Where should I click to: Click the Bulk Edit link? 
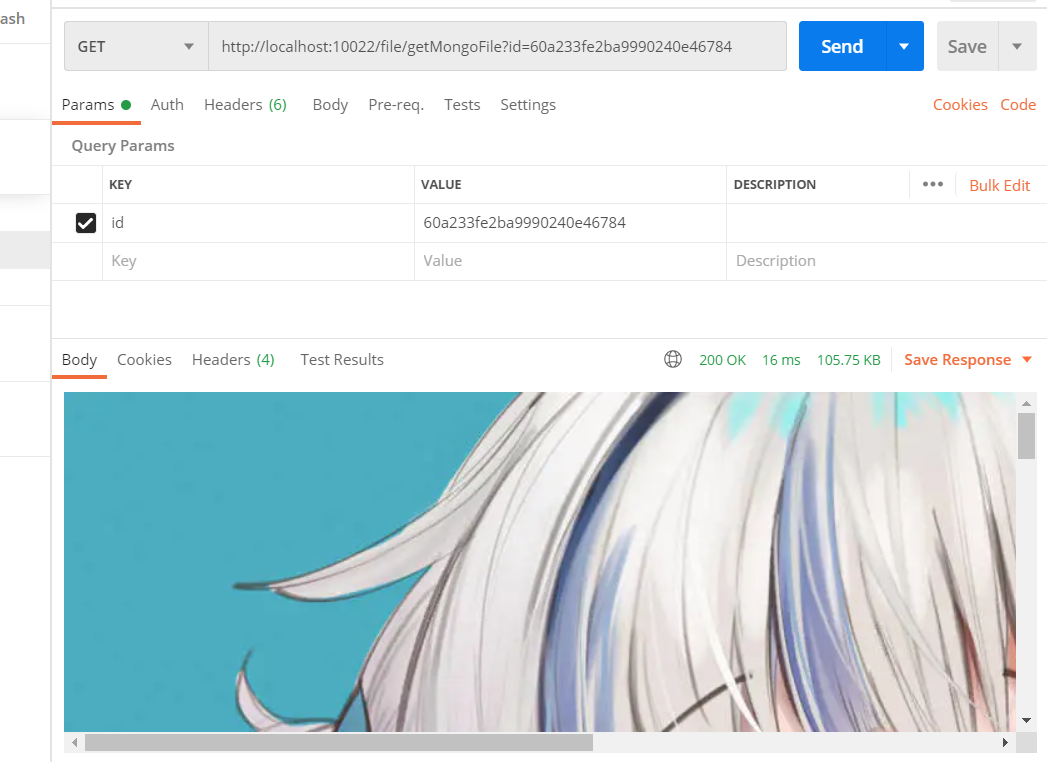(1000, 186)
